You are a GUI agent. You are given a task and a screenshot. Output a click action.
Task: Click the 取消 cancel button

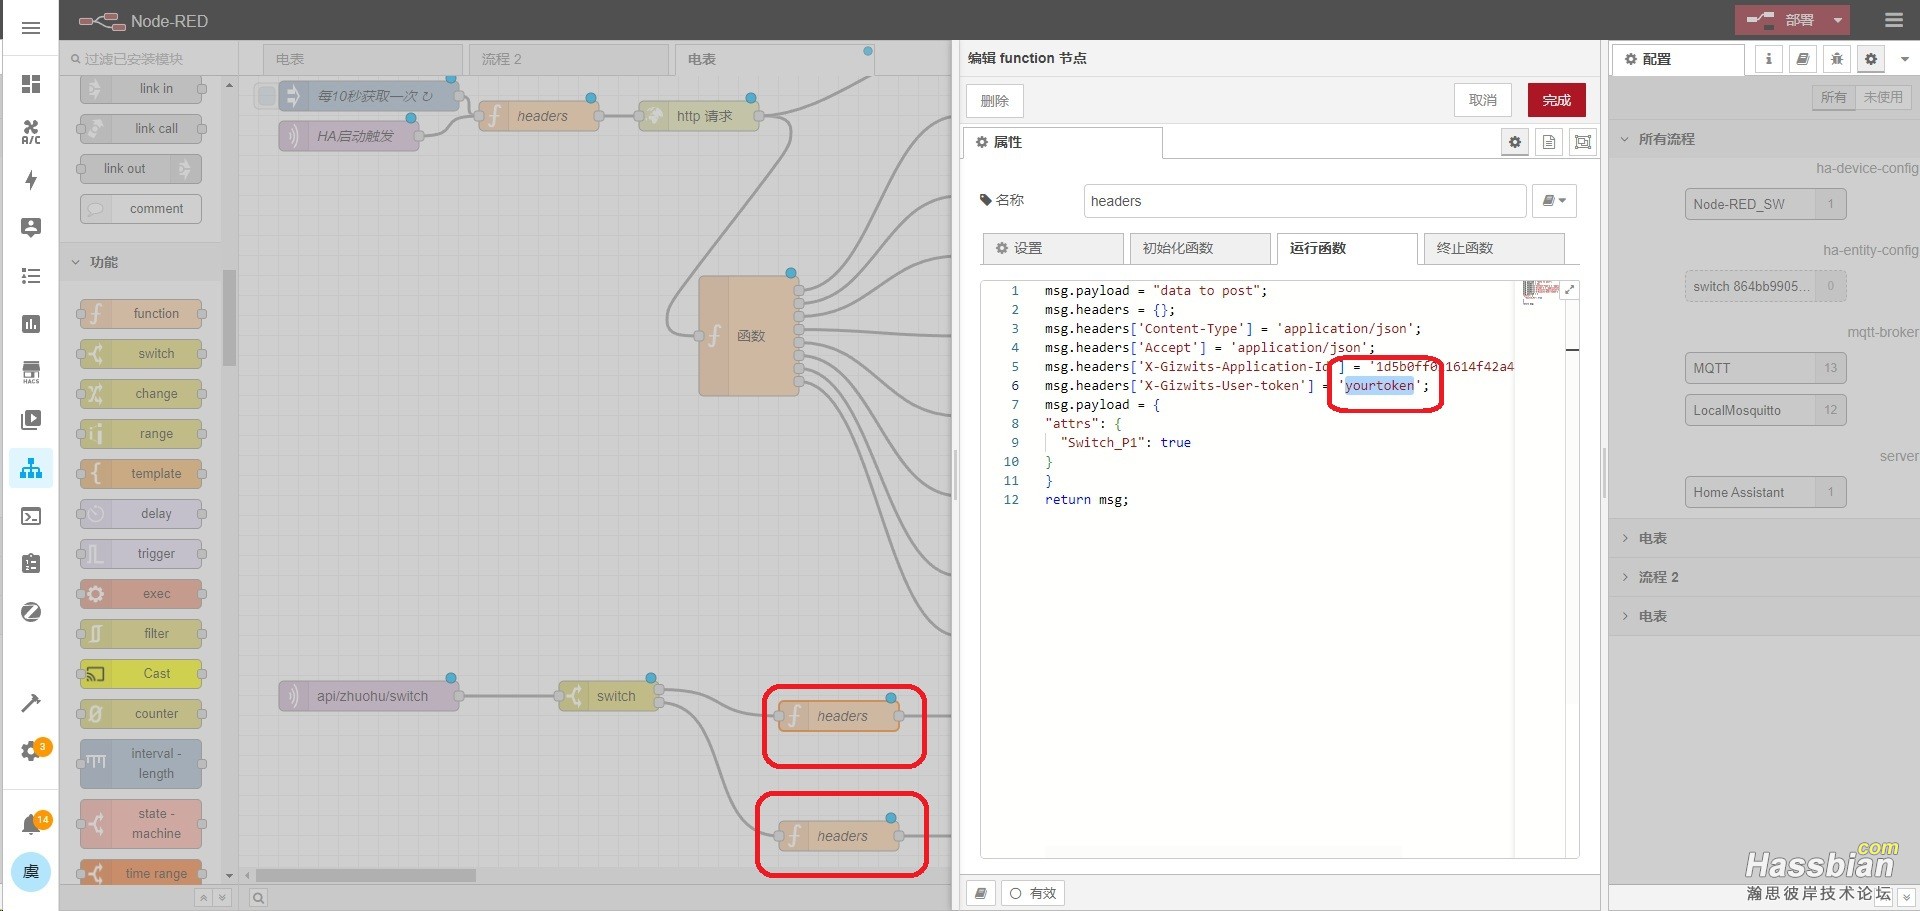point(1482,100)
